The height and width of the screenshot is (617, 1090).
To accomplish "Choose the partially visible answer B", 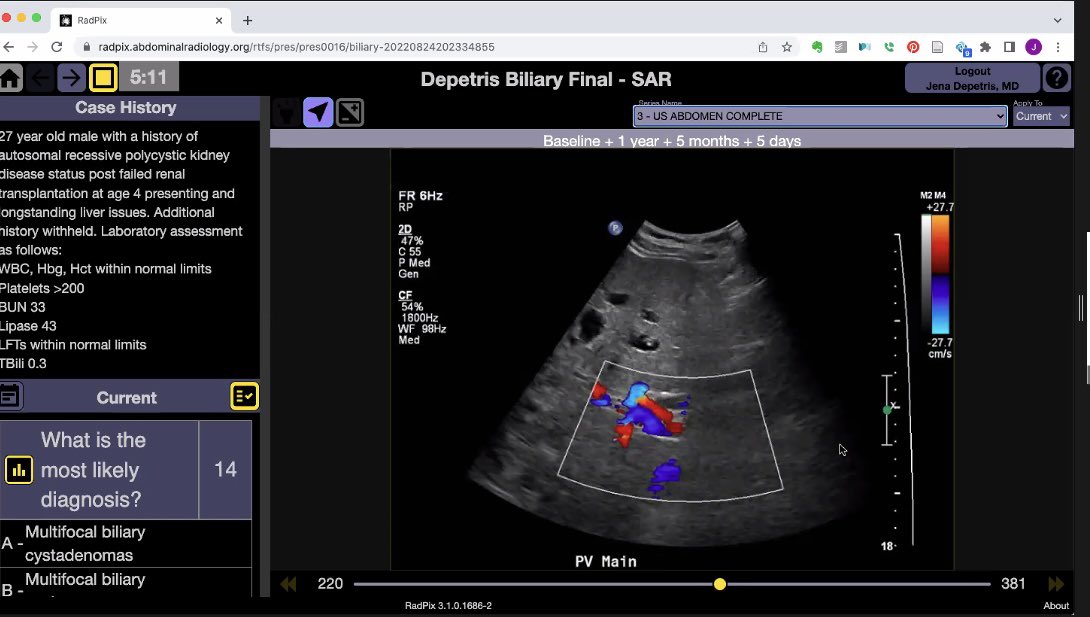I will click(x=126, y=582).
